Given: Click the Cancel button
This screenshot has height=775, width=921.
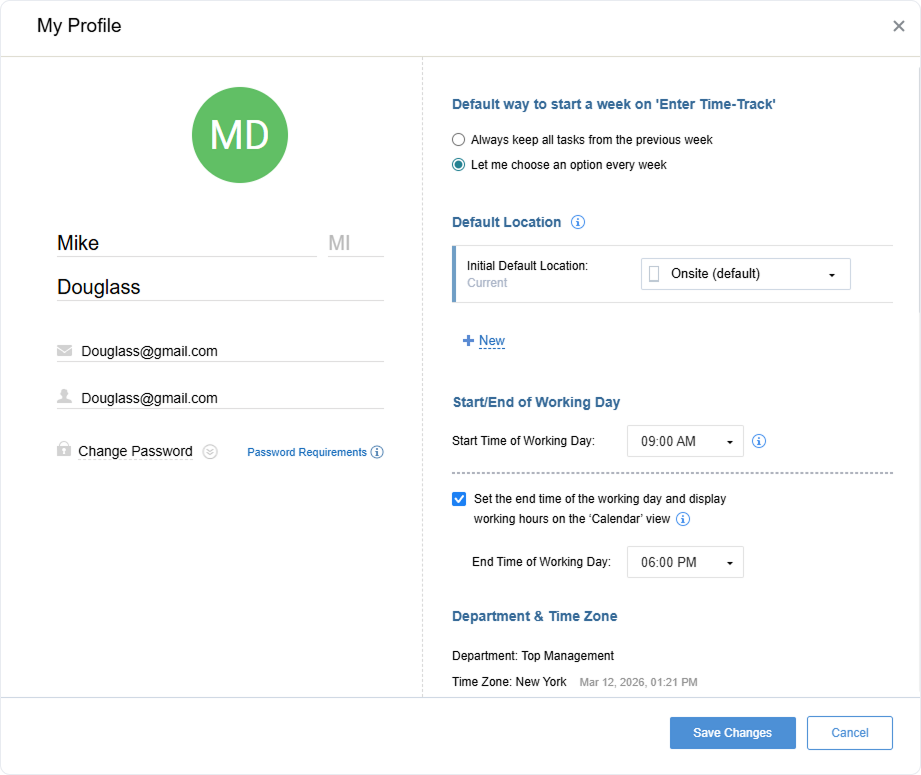Looking at the screenshot, I should coord(849,732).
